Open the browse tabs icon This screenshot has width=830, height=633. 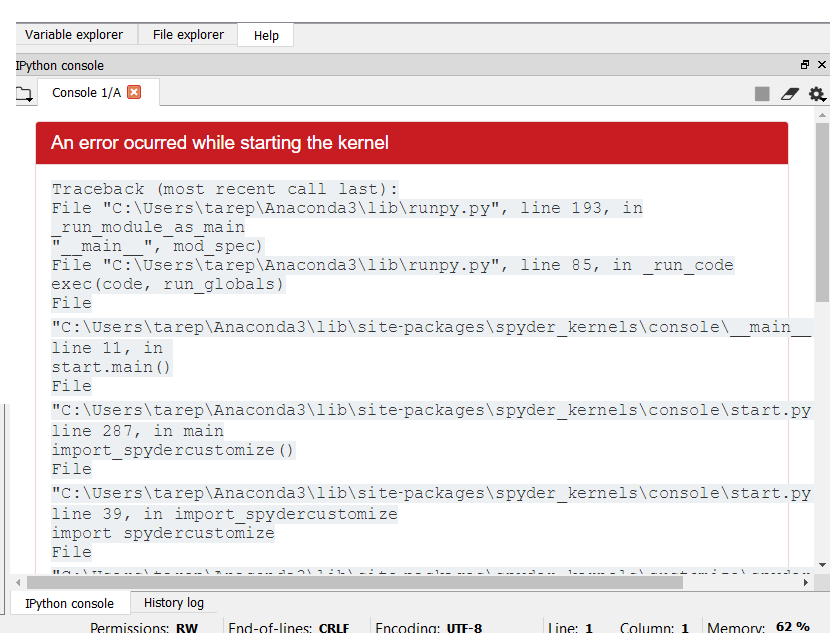click(24, 94)
